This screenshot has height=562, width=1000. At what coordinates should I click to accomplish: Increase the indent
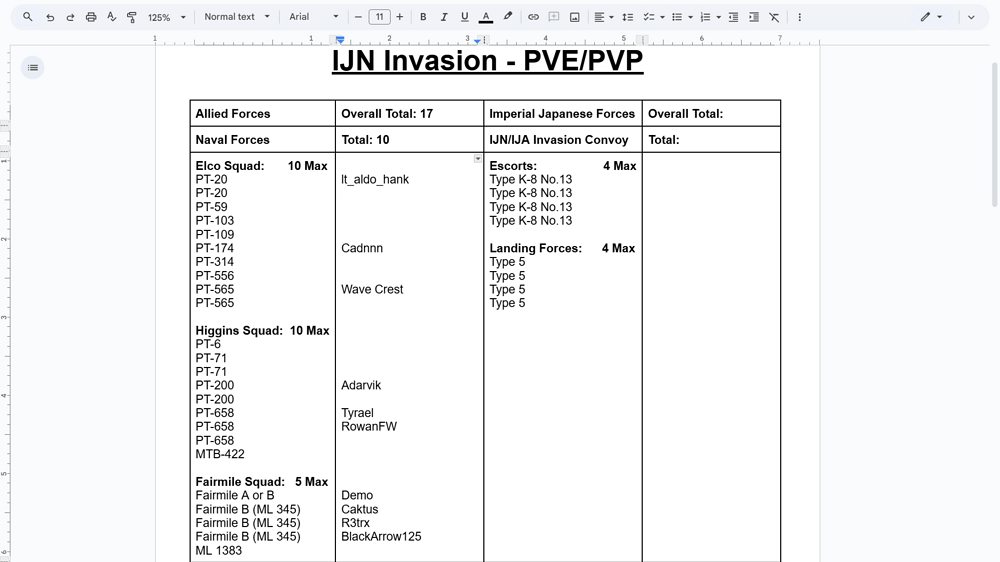pyautogui.click(x=754, y=17)
